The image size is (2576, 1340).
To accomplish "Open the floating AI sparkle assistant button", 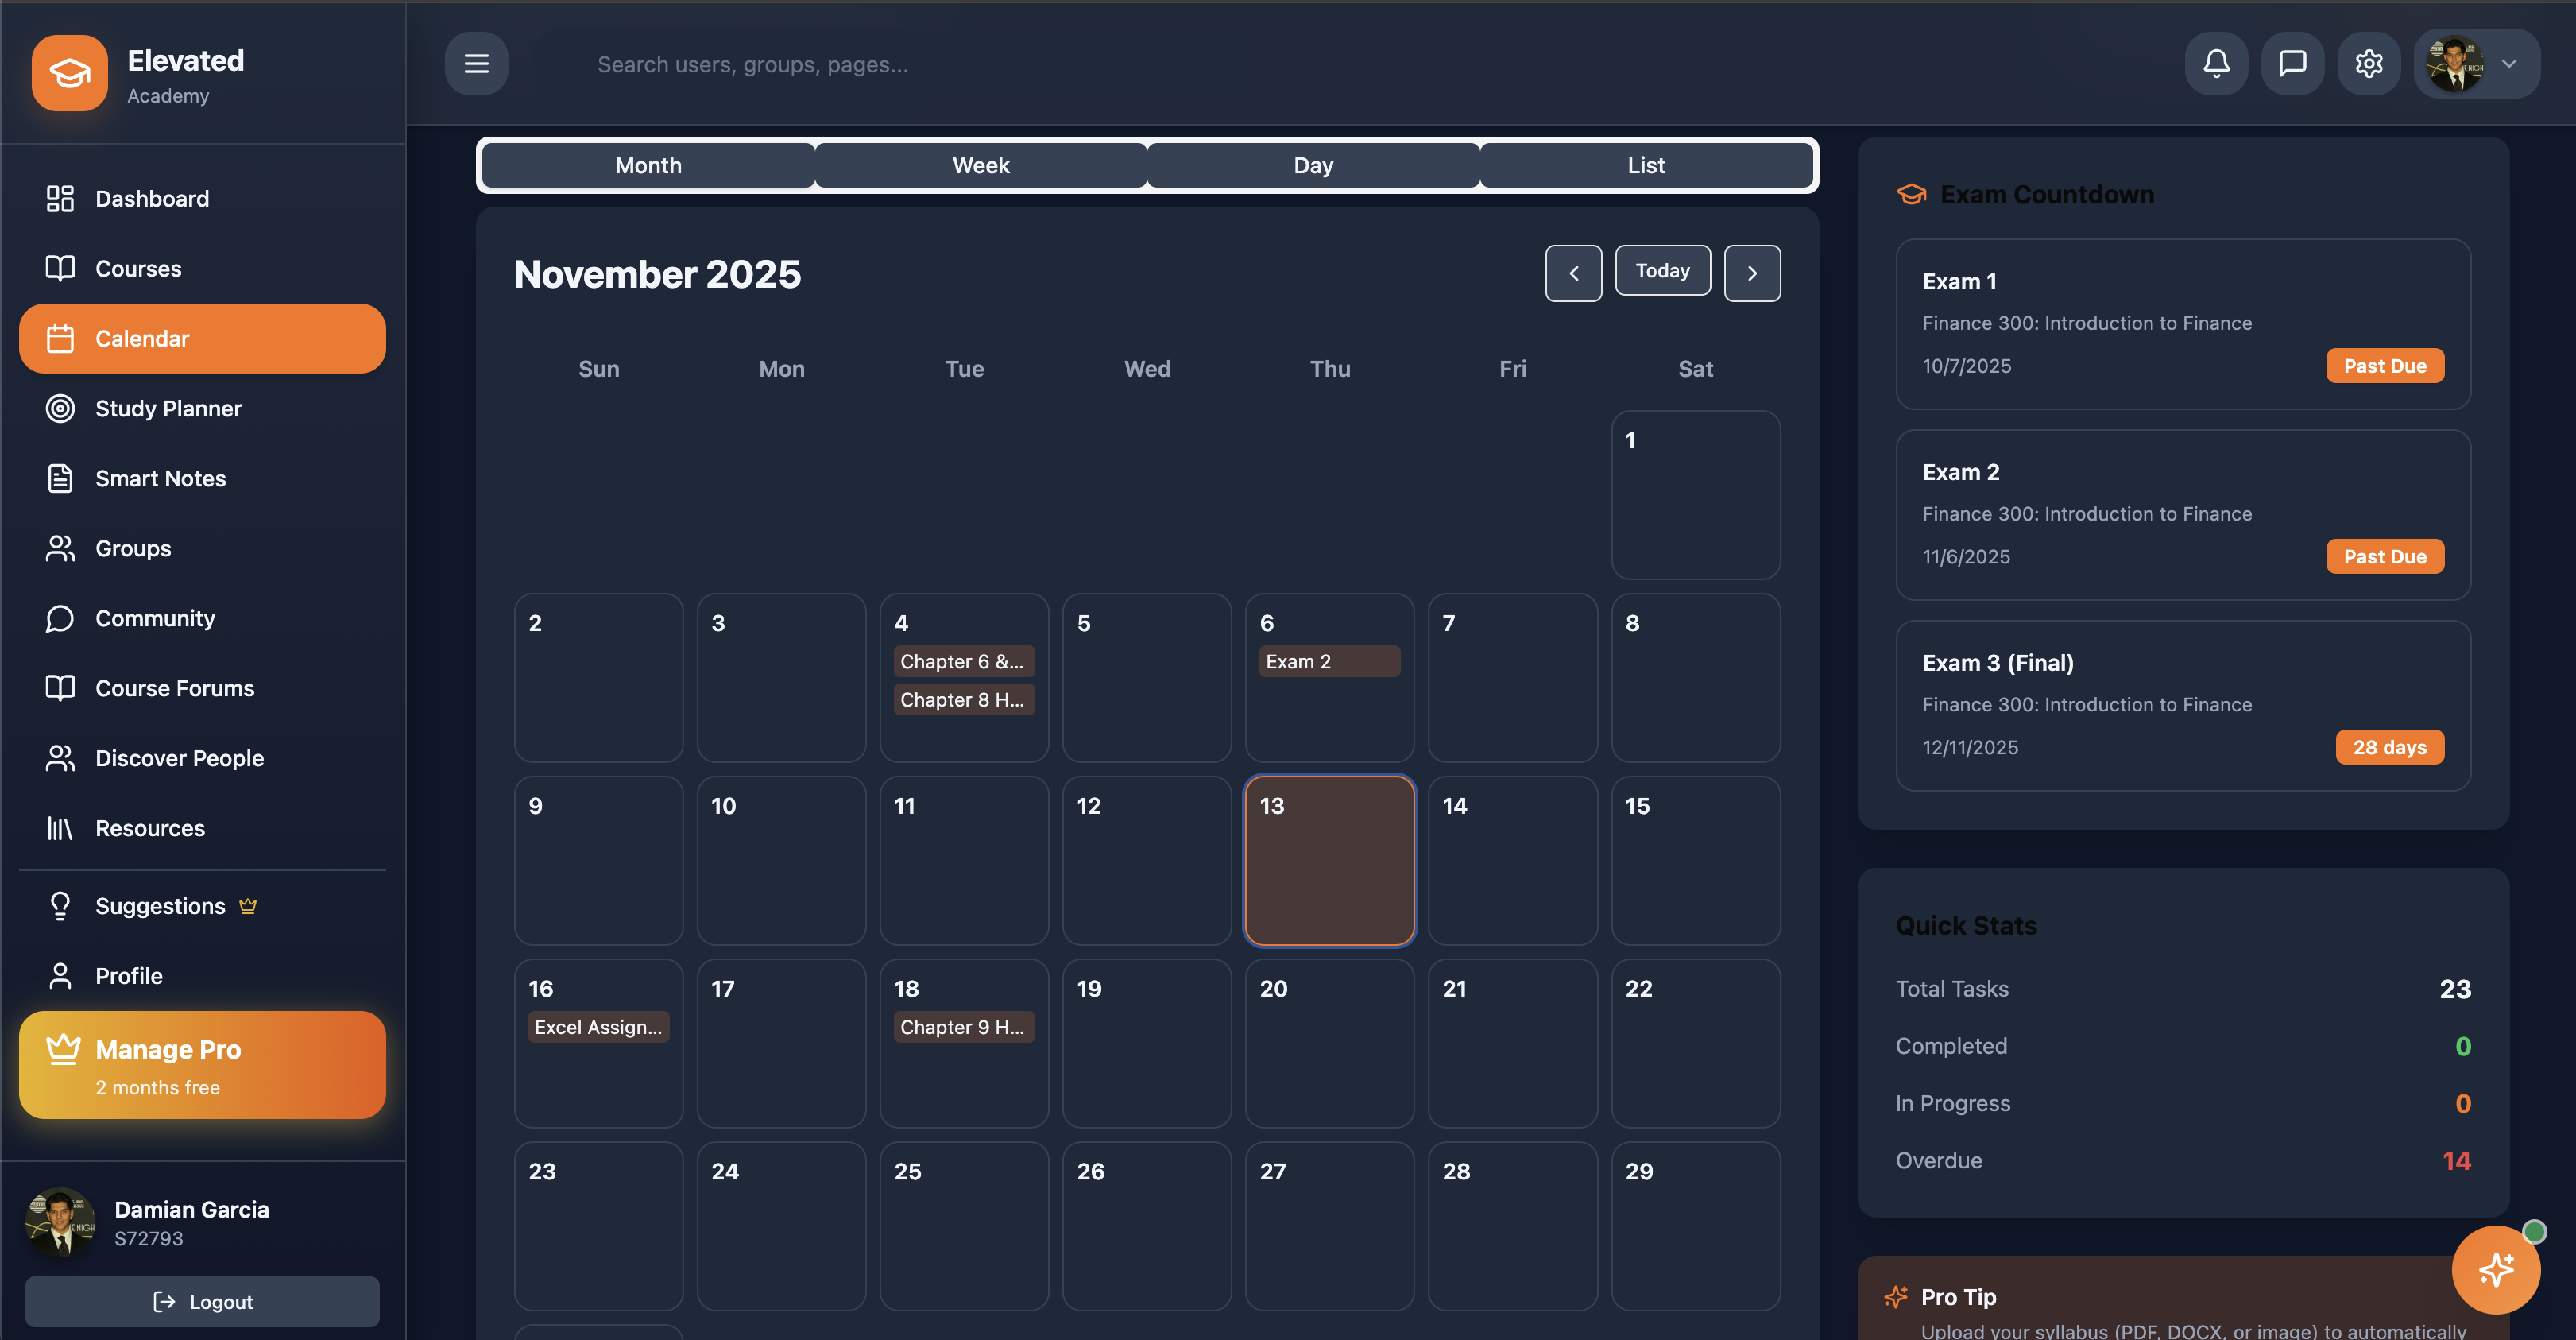I will [2496, 1270].
